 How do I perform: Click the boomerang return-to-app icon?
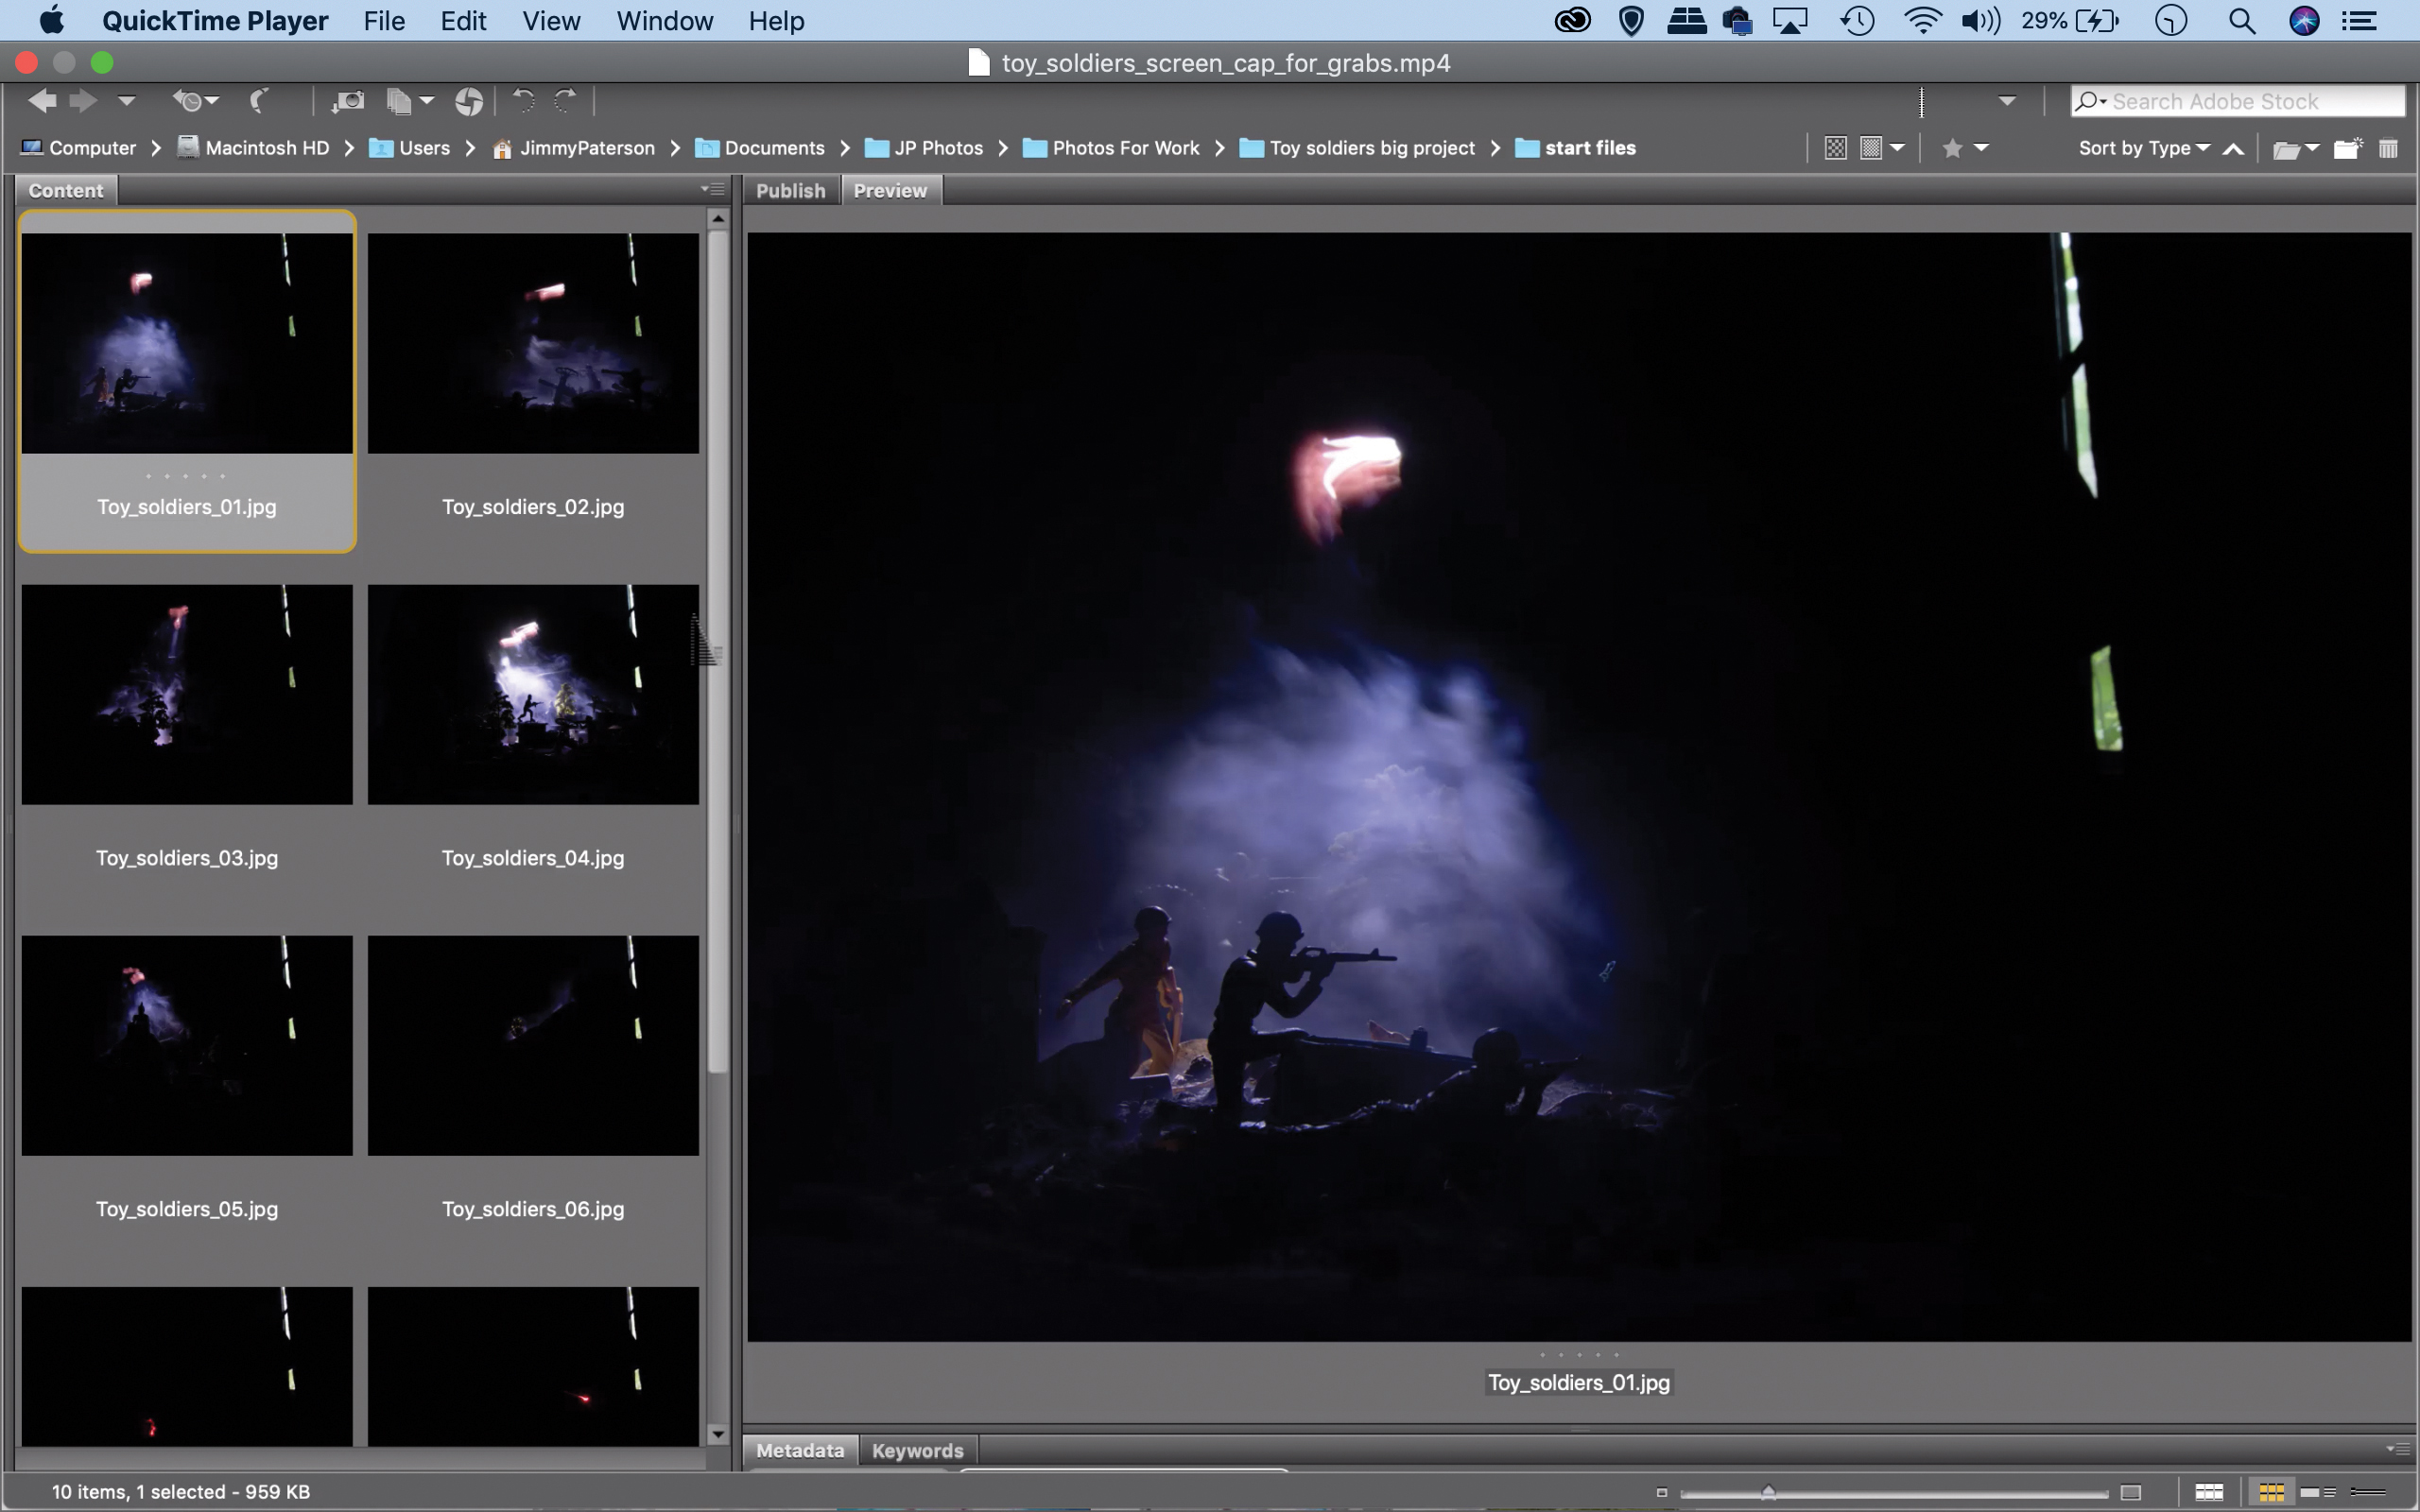click(259, 100)
